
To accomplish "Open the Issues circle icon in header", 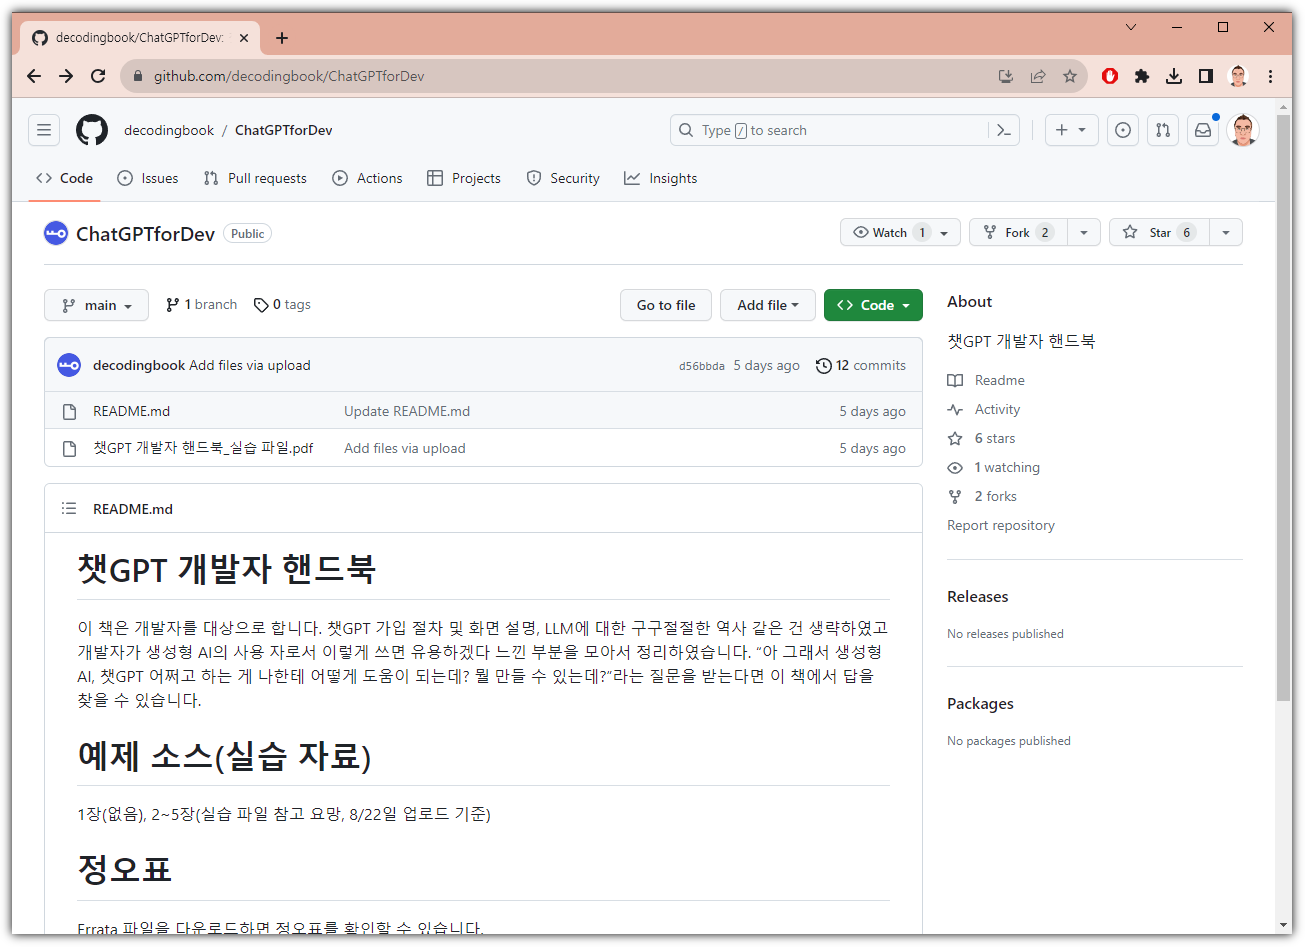I will 1123,130.
